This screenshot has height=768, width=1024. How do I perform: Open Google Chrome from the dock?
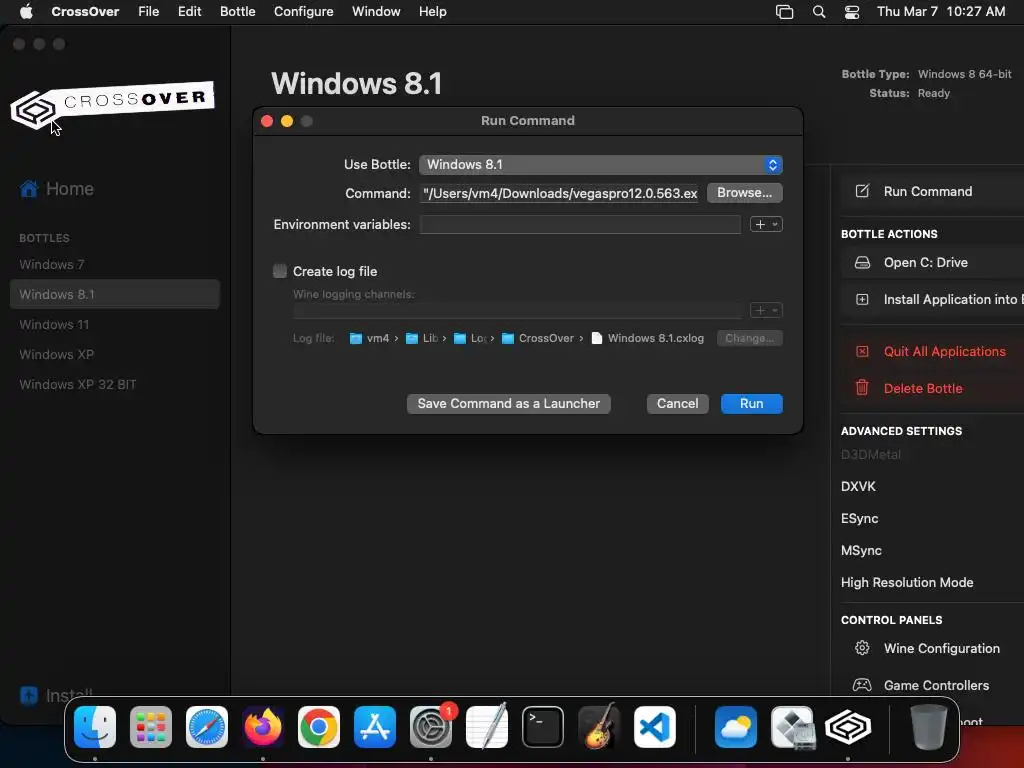(x=319, y=727)
